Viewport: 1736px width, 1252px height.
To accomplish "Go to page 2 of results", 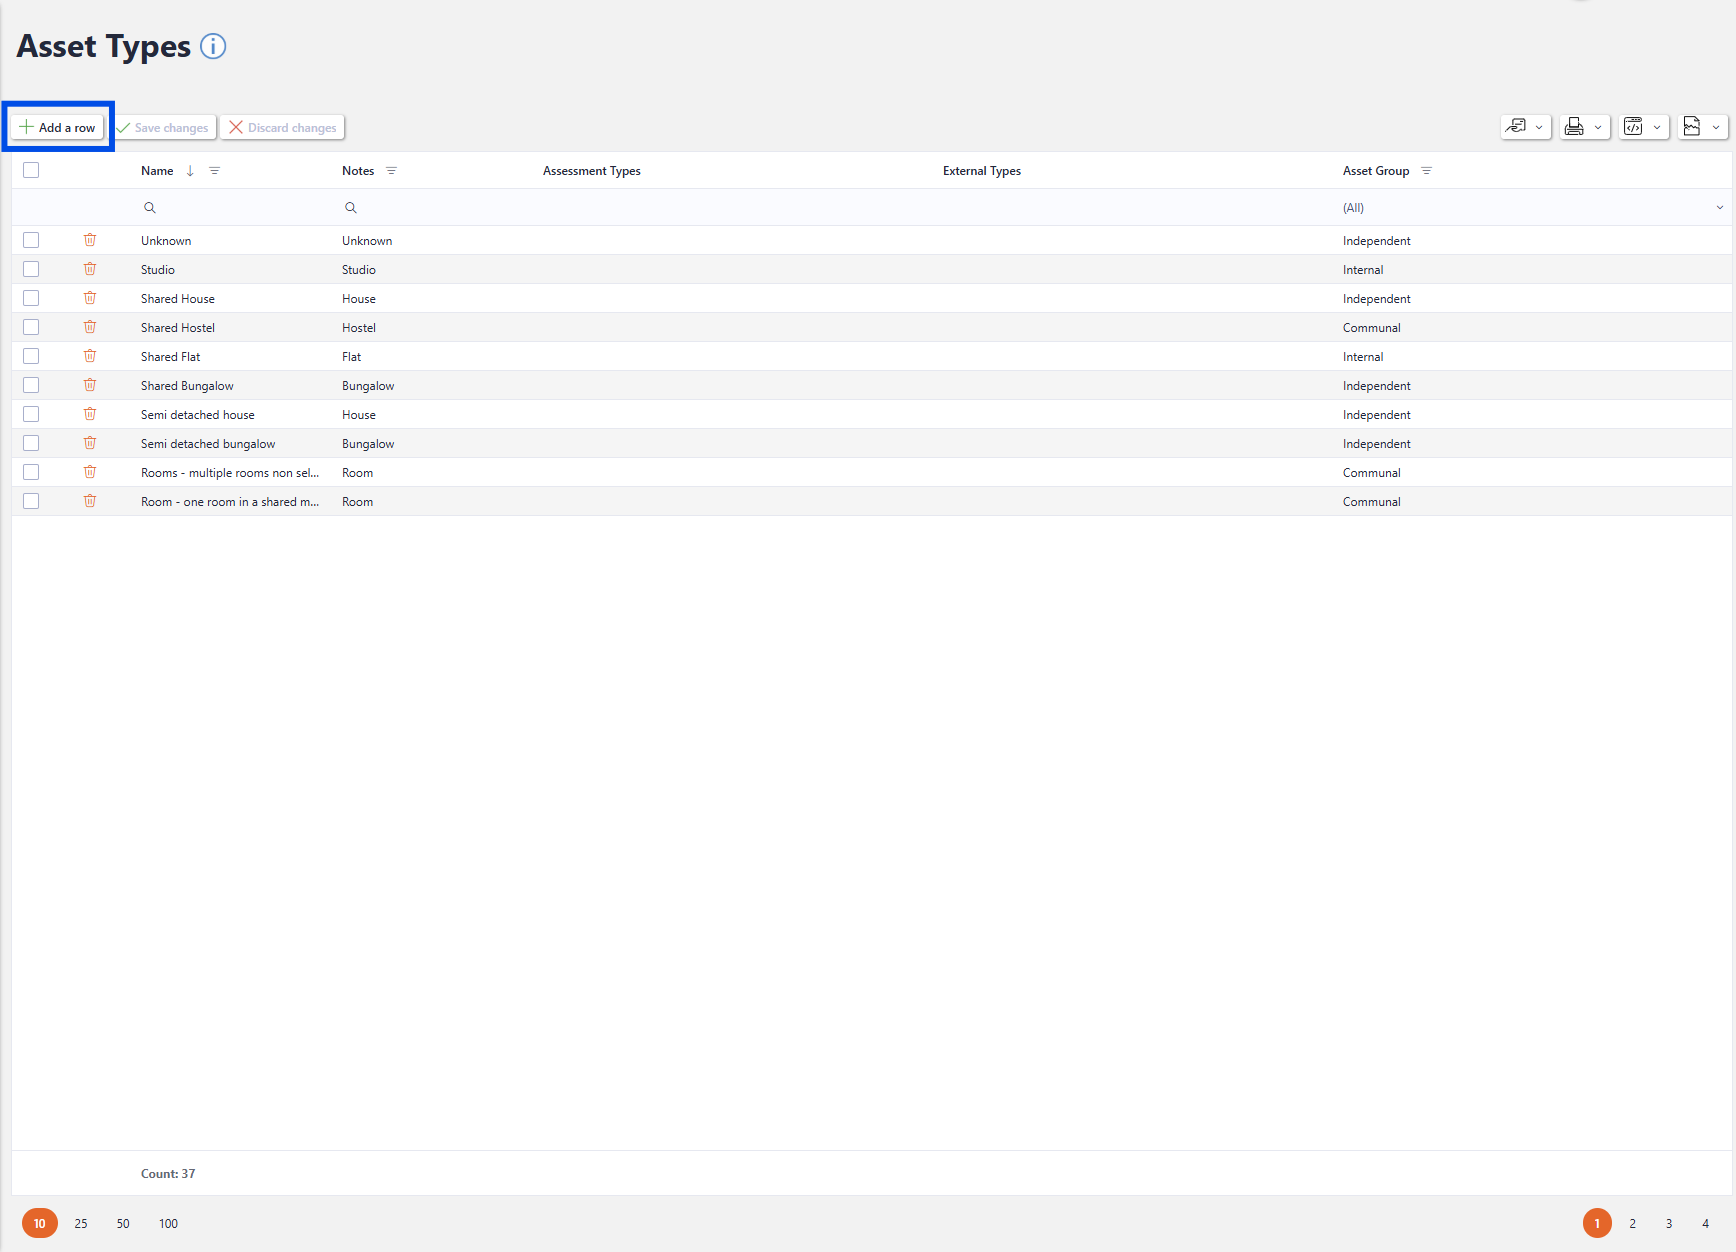I will (1632, 1223).
